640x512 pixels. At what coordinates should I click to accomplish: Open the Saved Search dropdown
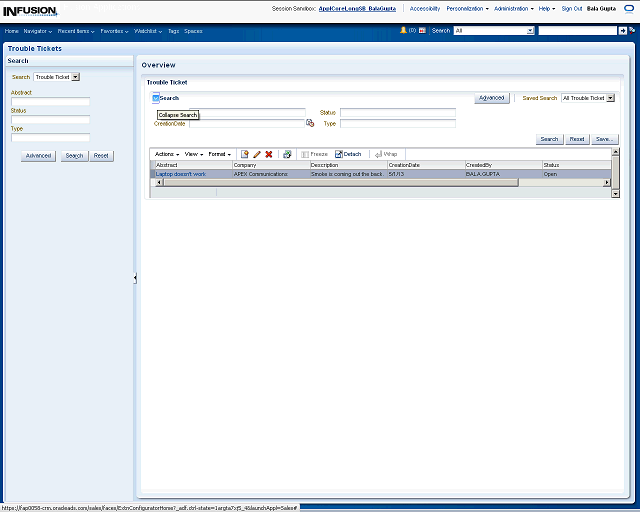(611, 98)
